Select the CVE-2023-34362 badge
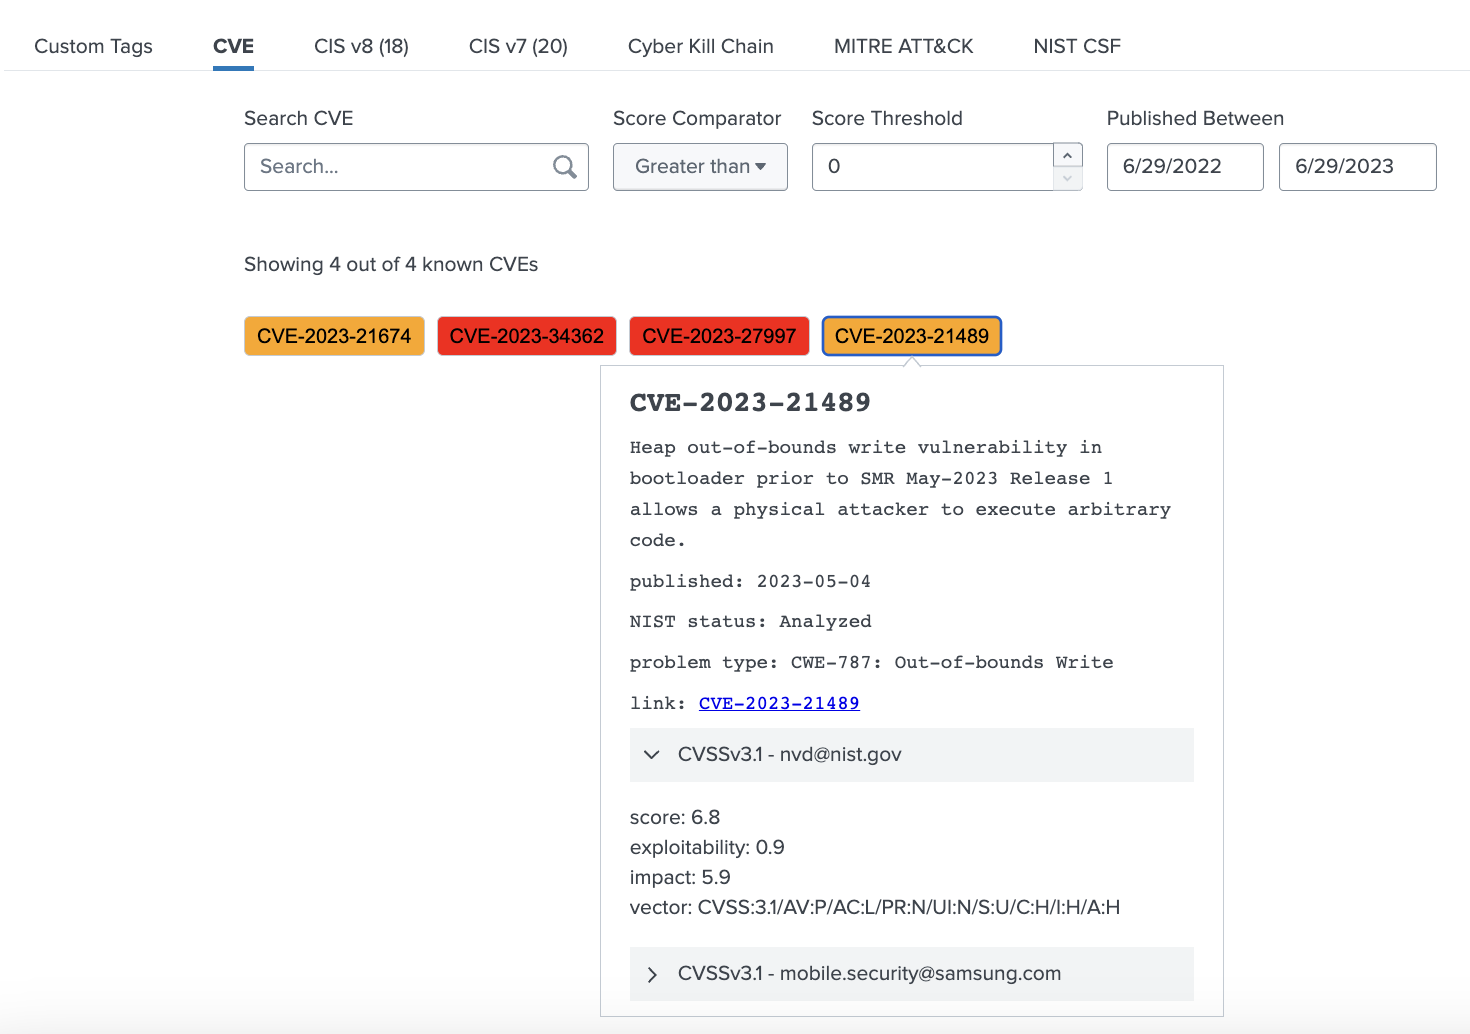The width and height of the screenshot is (1470, 1034). click(x=527, y=336)
